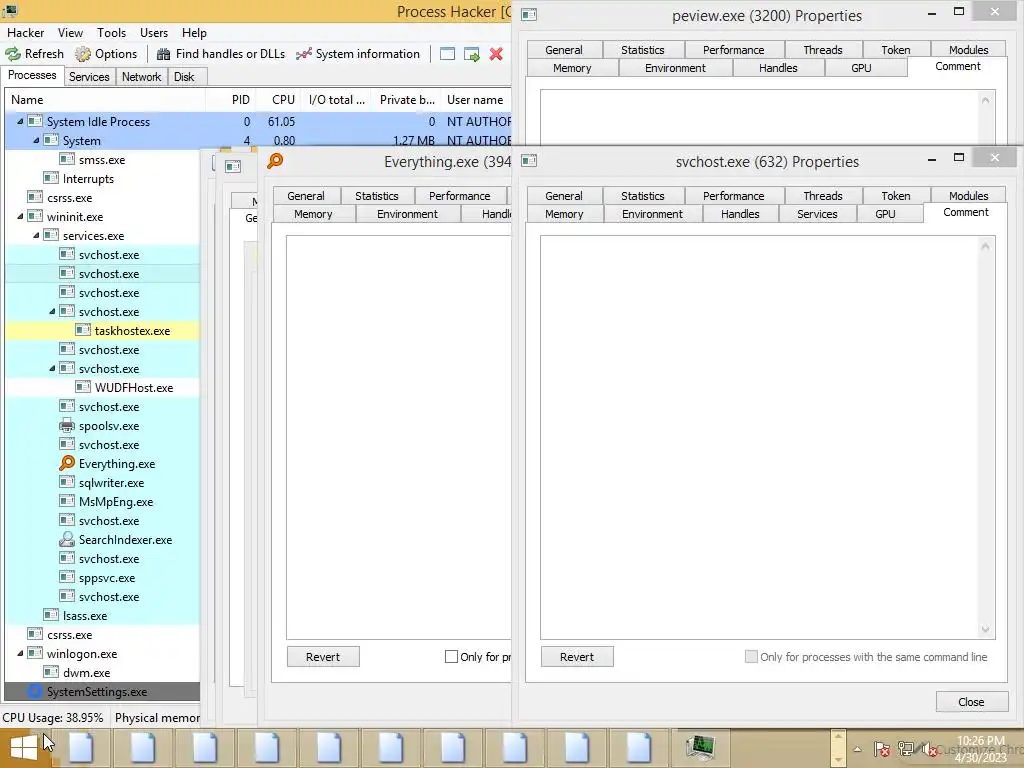Image resolution: width=1024 pixels, height=768 pixels.
Task: Click the sppsvc.exe process icon
Action: click(67, 577)
